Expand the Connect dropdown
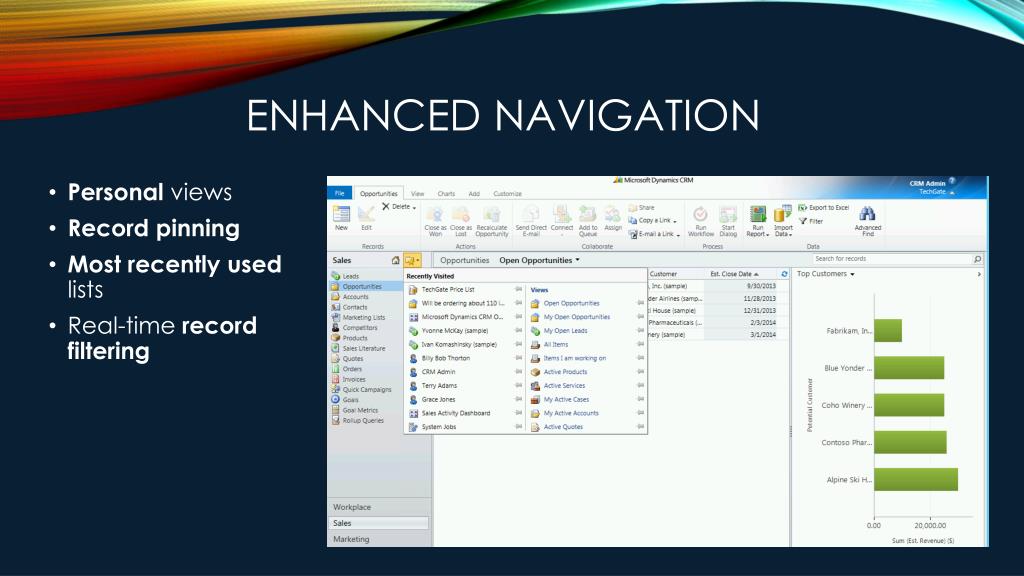Viewport: 1024px width, 576px height. click(562, 234)
